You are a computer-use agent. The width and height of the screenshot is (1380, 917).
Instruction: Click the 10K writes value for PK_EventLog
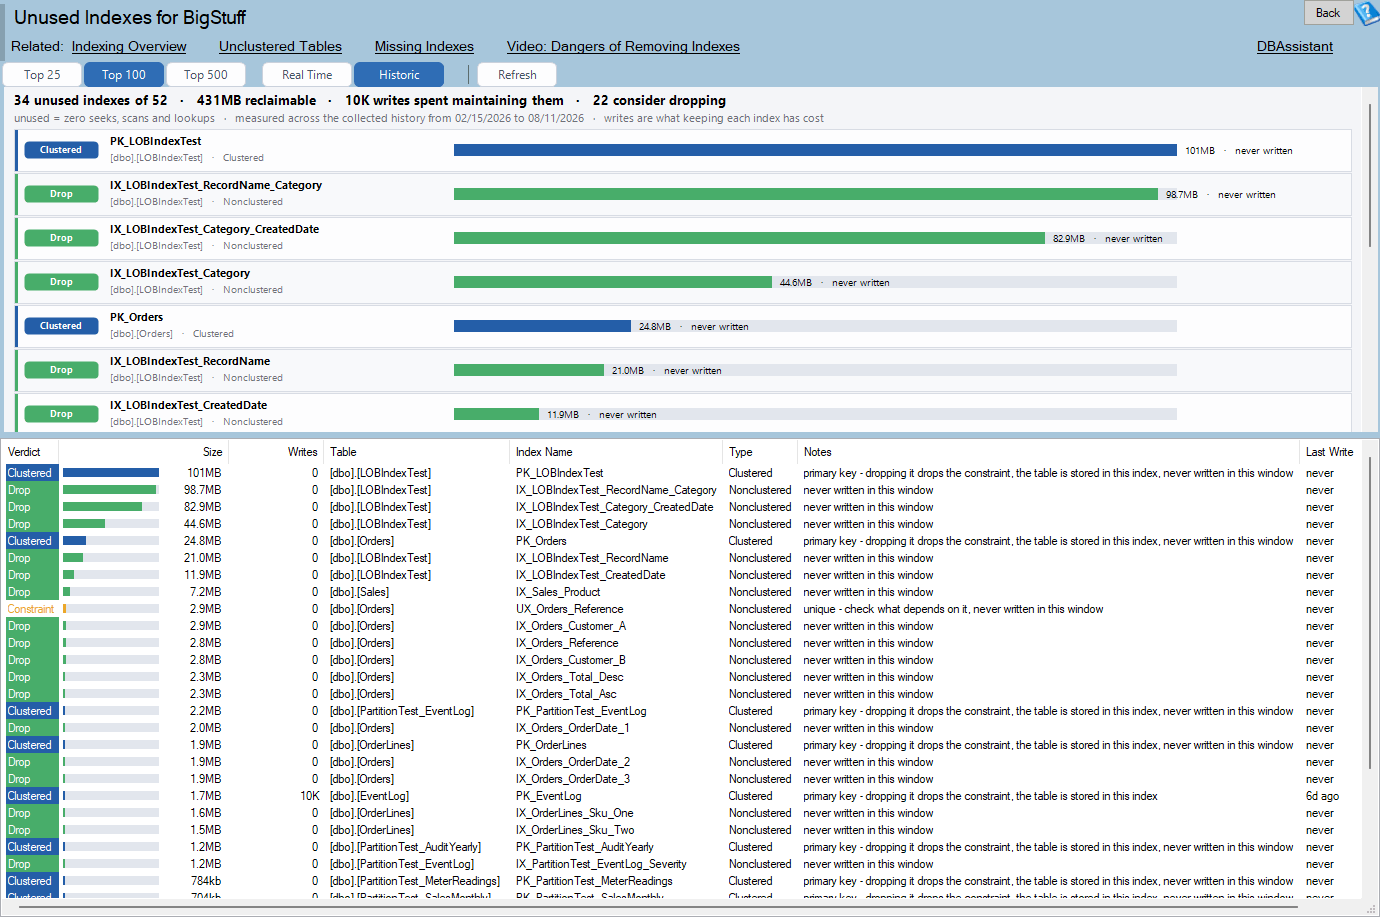(309, 796)
